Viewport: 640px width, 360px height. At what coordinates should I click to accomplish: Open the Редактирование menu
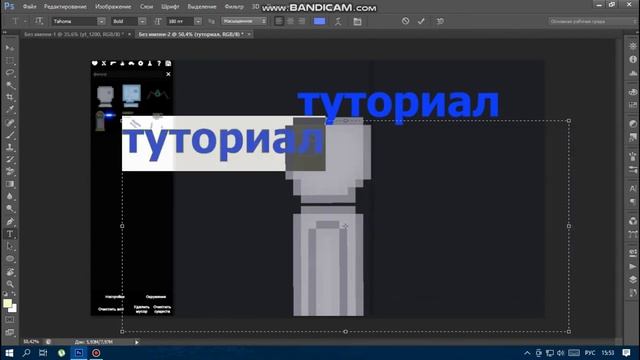(x=65, y=7)
